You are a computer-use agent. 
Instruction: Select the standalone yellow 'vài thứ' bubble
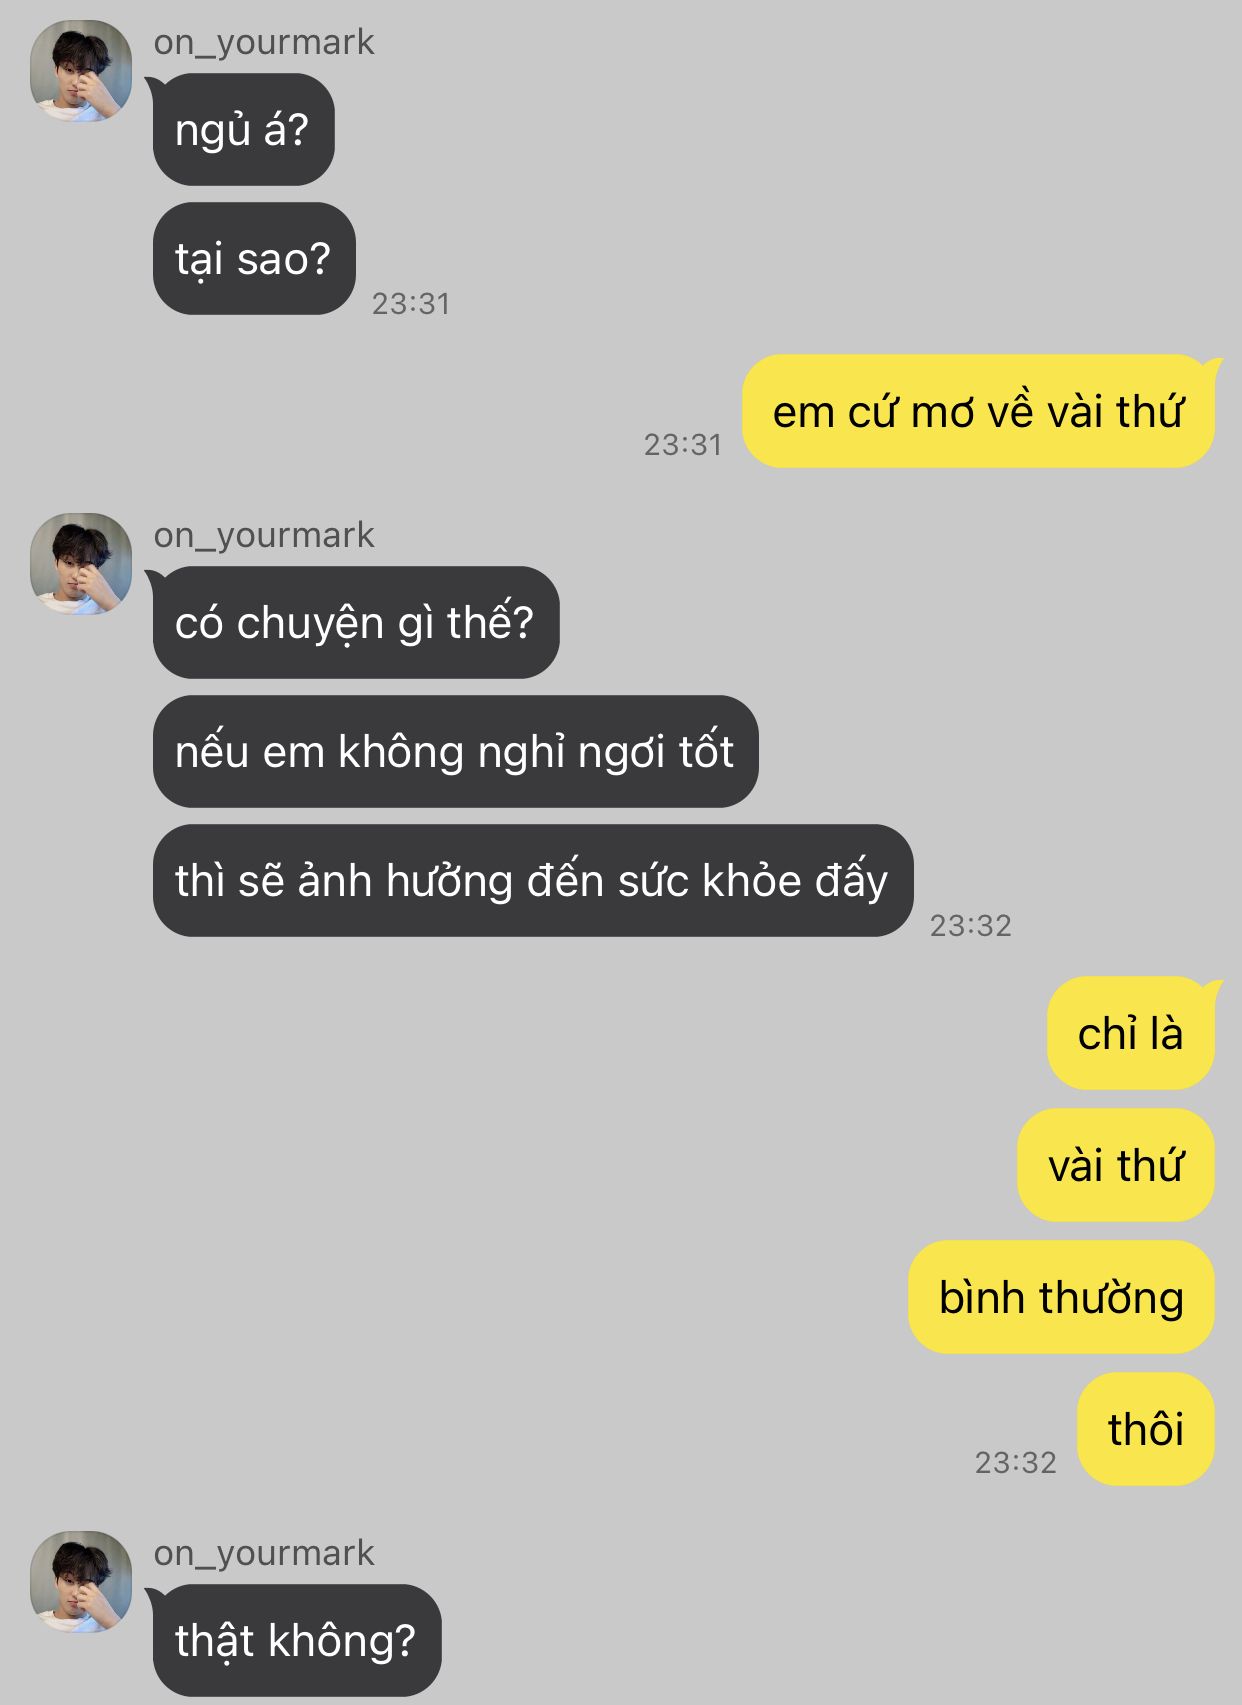(x=1116, y=1165)
